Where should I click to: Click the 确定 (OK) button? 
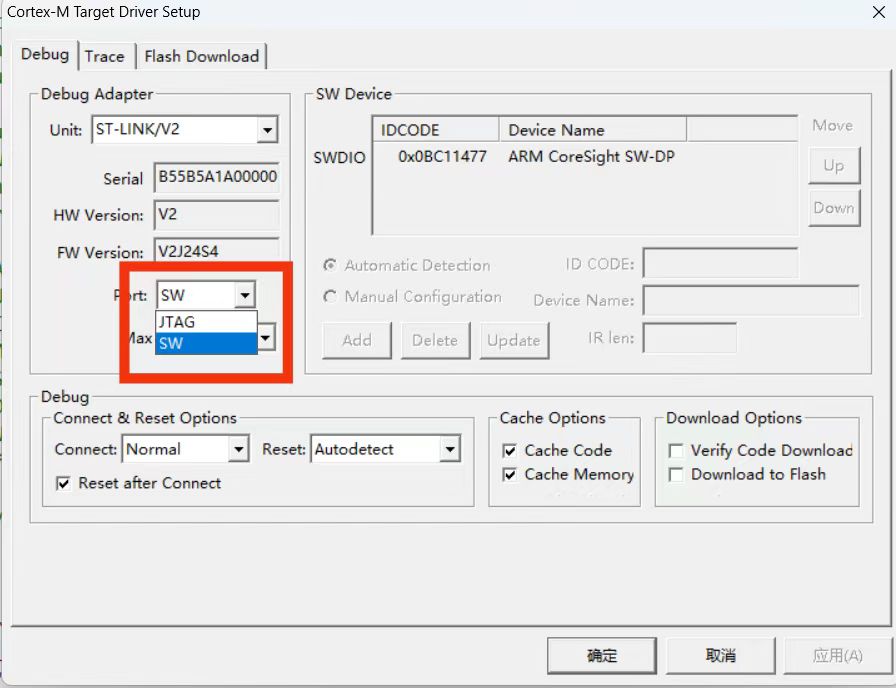[602, 656]
